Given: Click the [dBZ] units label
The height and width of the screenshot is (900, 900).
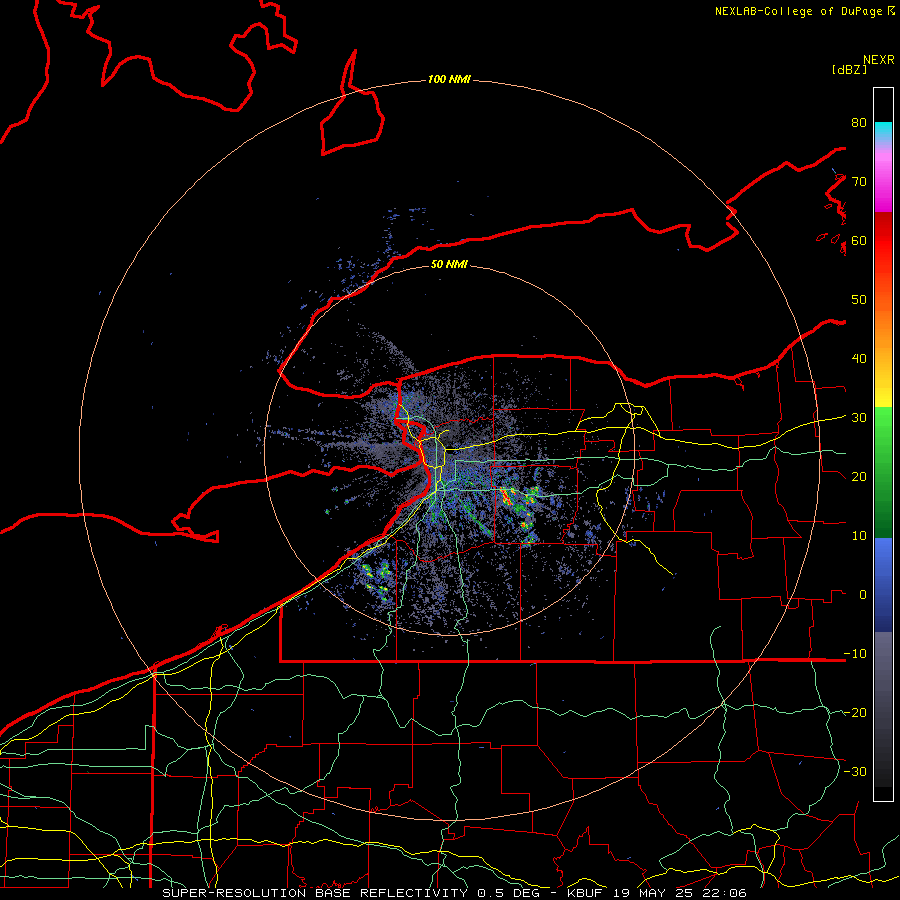Looking at the screenshot, I should point(849,69).
